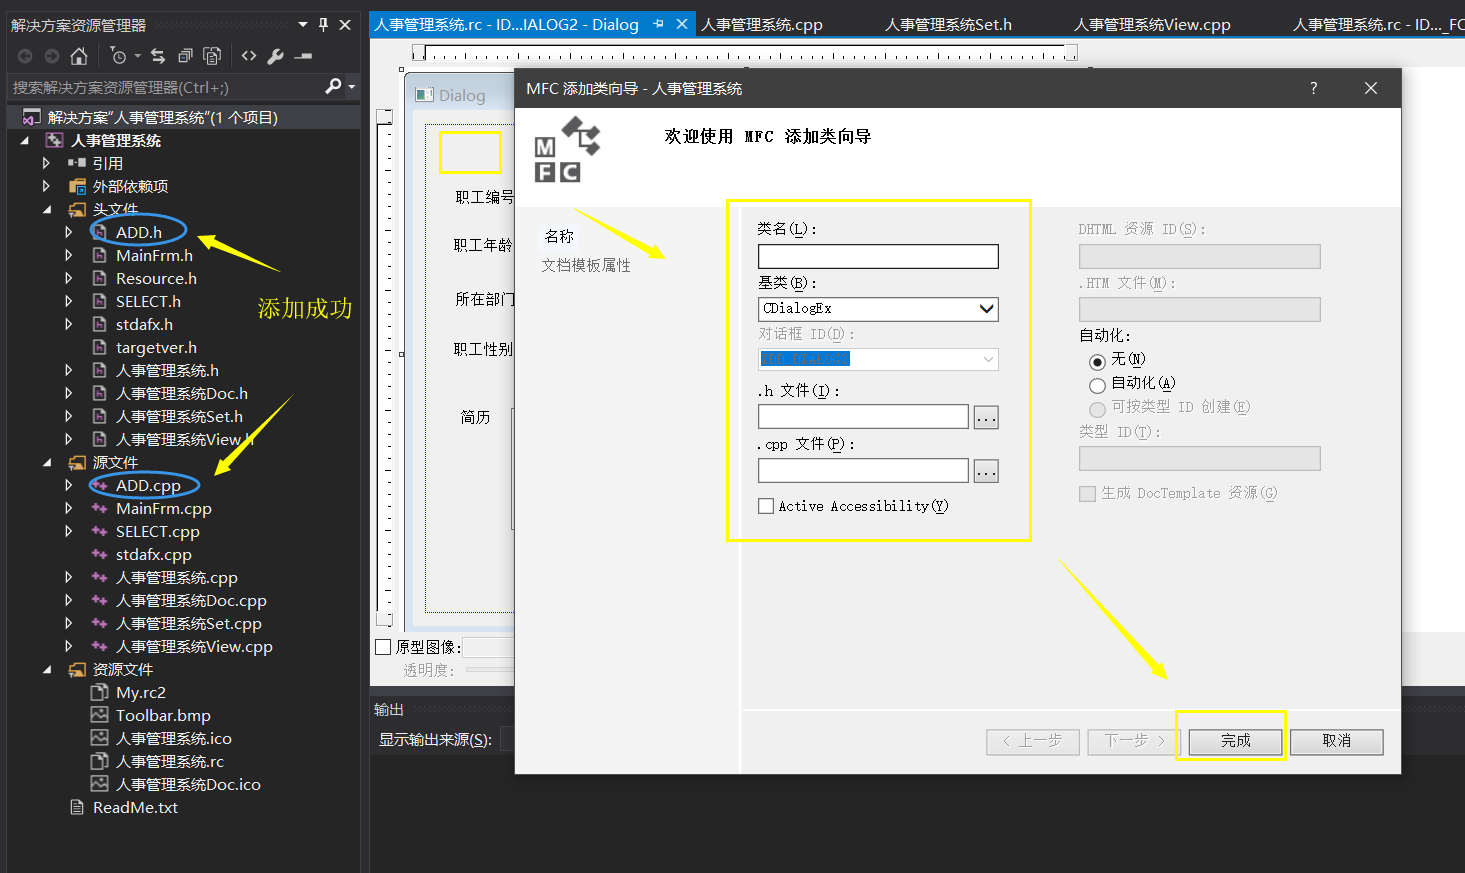Image resolution: width=1465 pixels, height=873 pixels.
Task: Select the ADD.cpp source file icon
Action: click(99, 485)
